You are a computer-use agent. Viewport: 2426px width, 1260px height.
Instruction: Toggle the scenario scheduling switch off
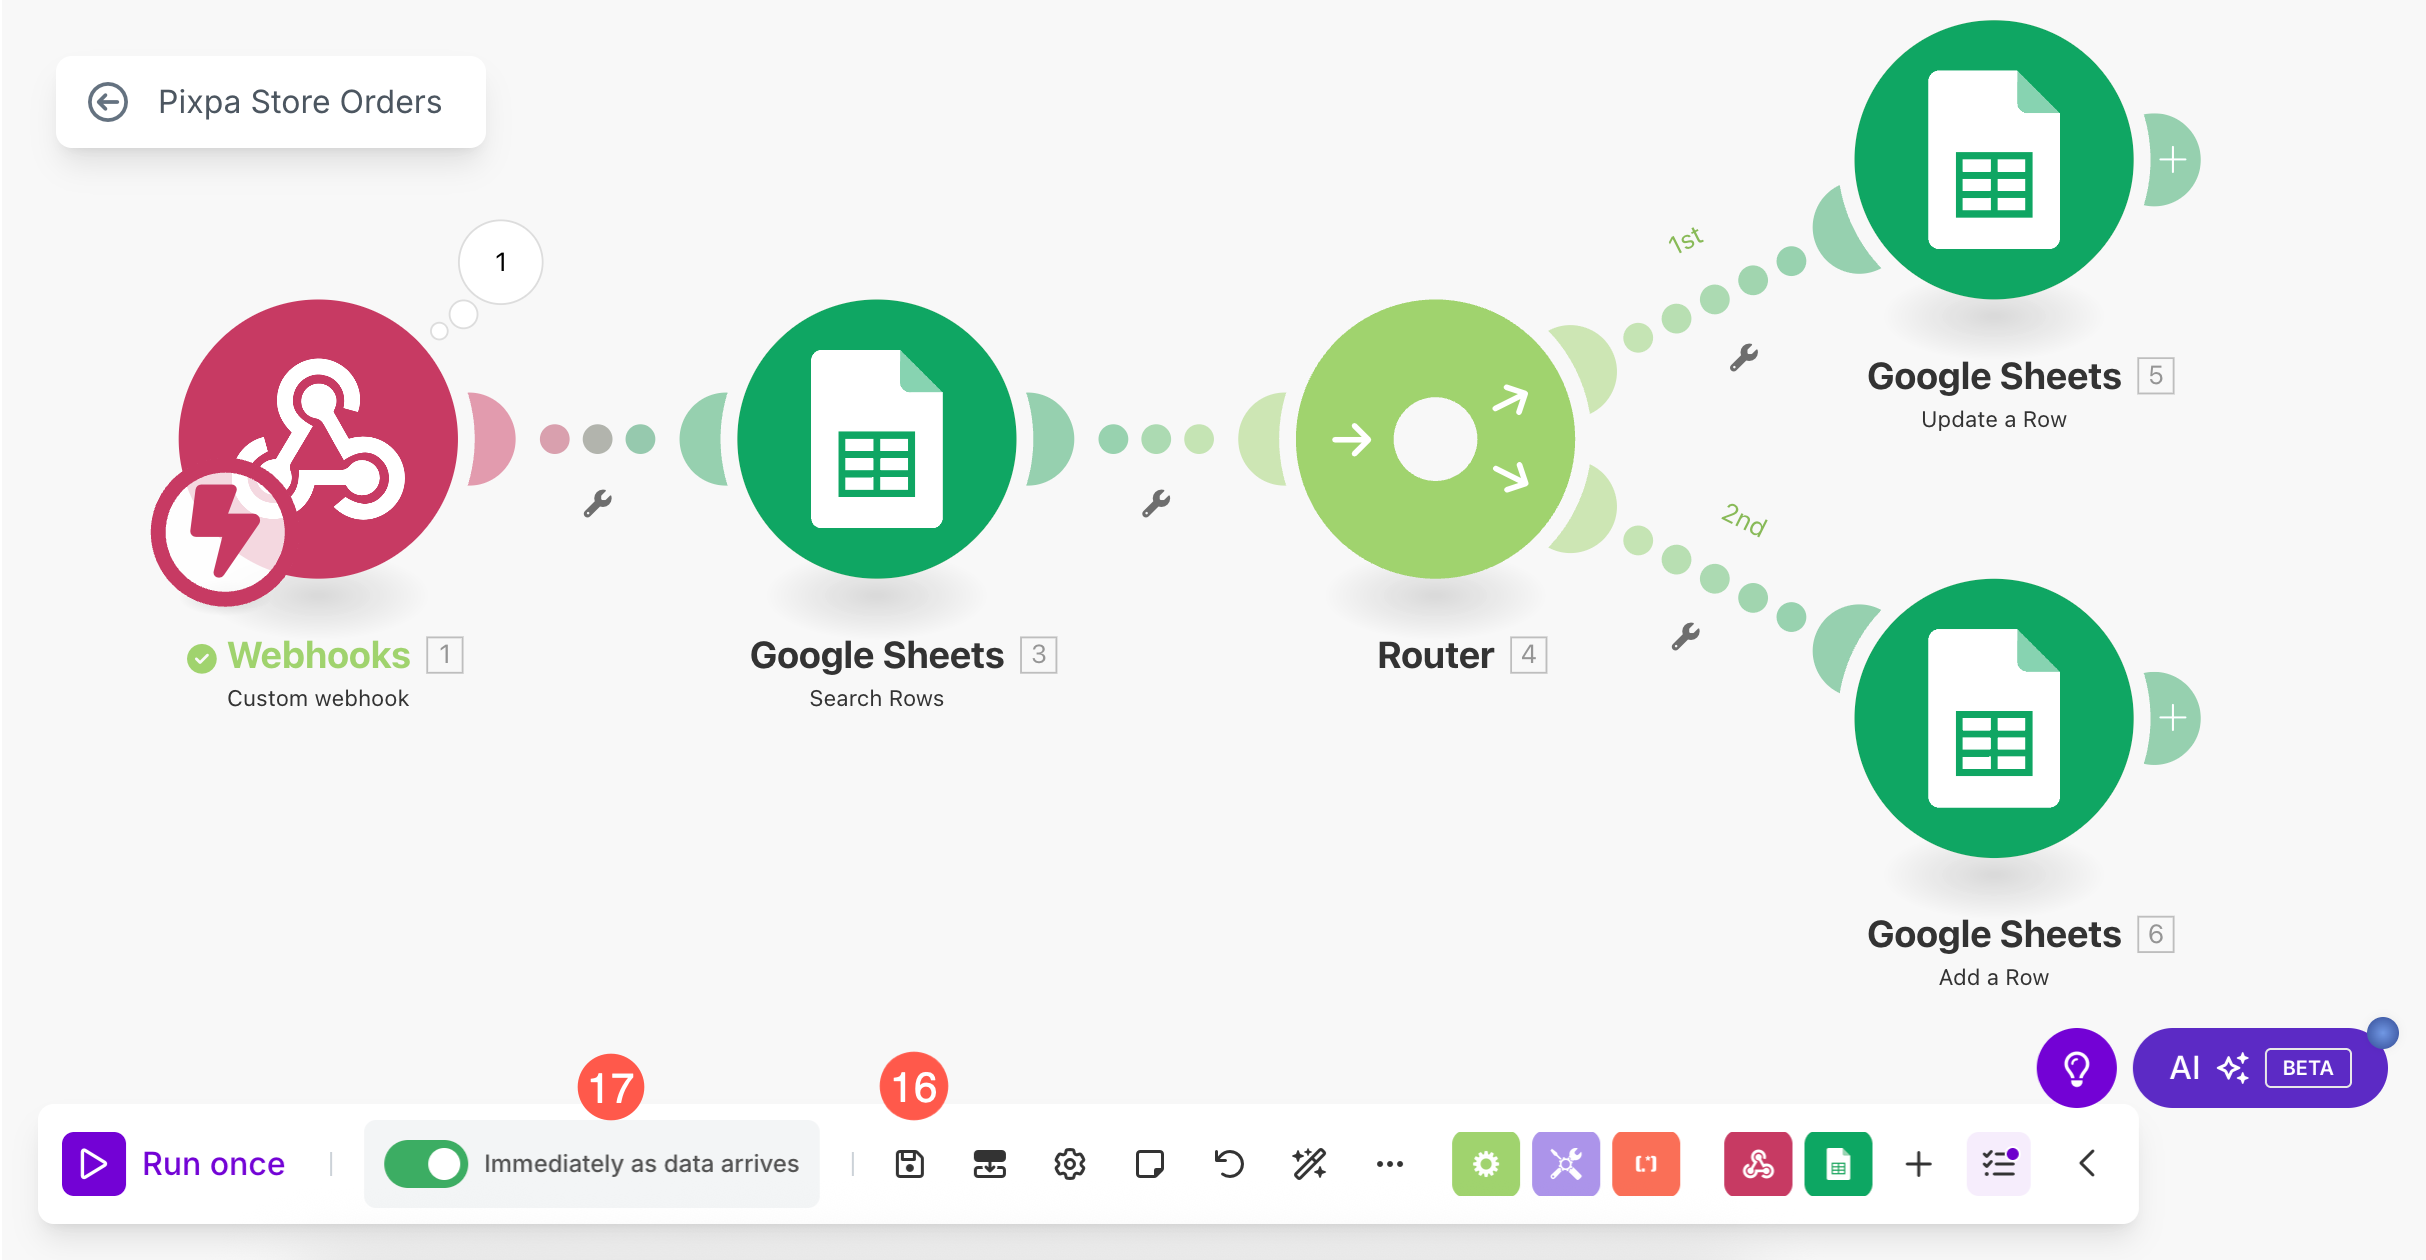coord(426,1164)
